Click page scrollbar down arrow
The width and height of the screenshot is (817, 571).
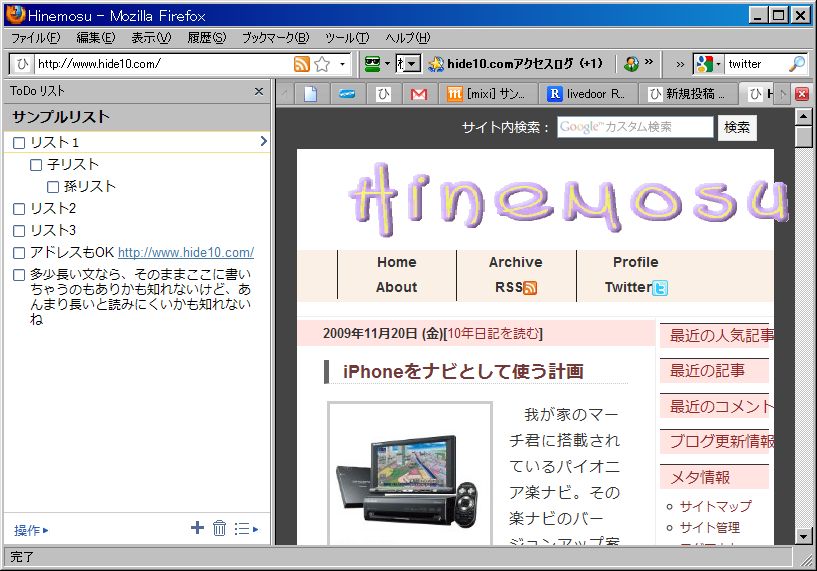pyautogui.click(x=803, y=537)
